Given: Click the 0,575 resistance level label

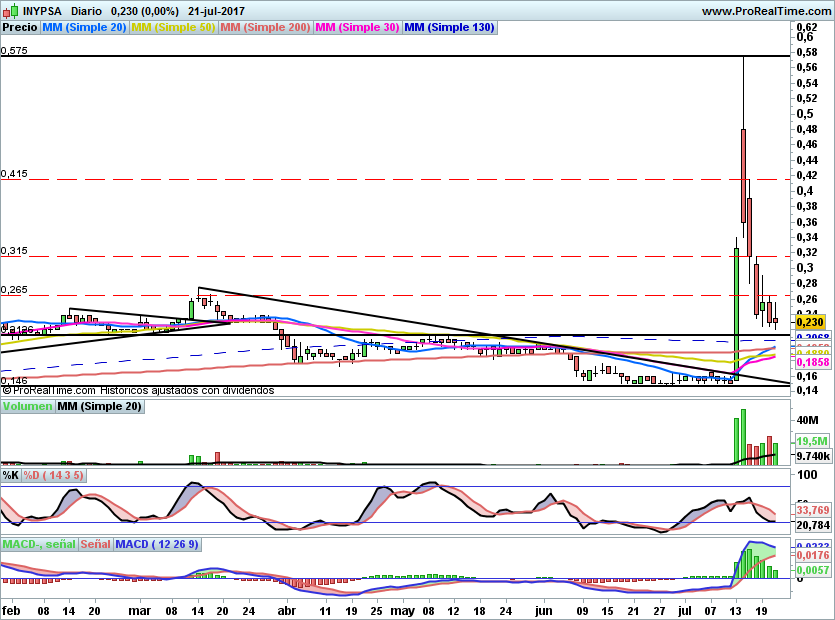Looking at the screenshot, I should click(14, 50).
